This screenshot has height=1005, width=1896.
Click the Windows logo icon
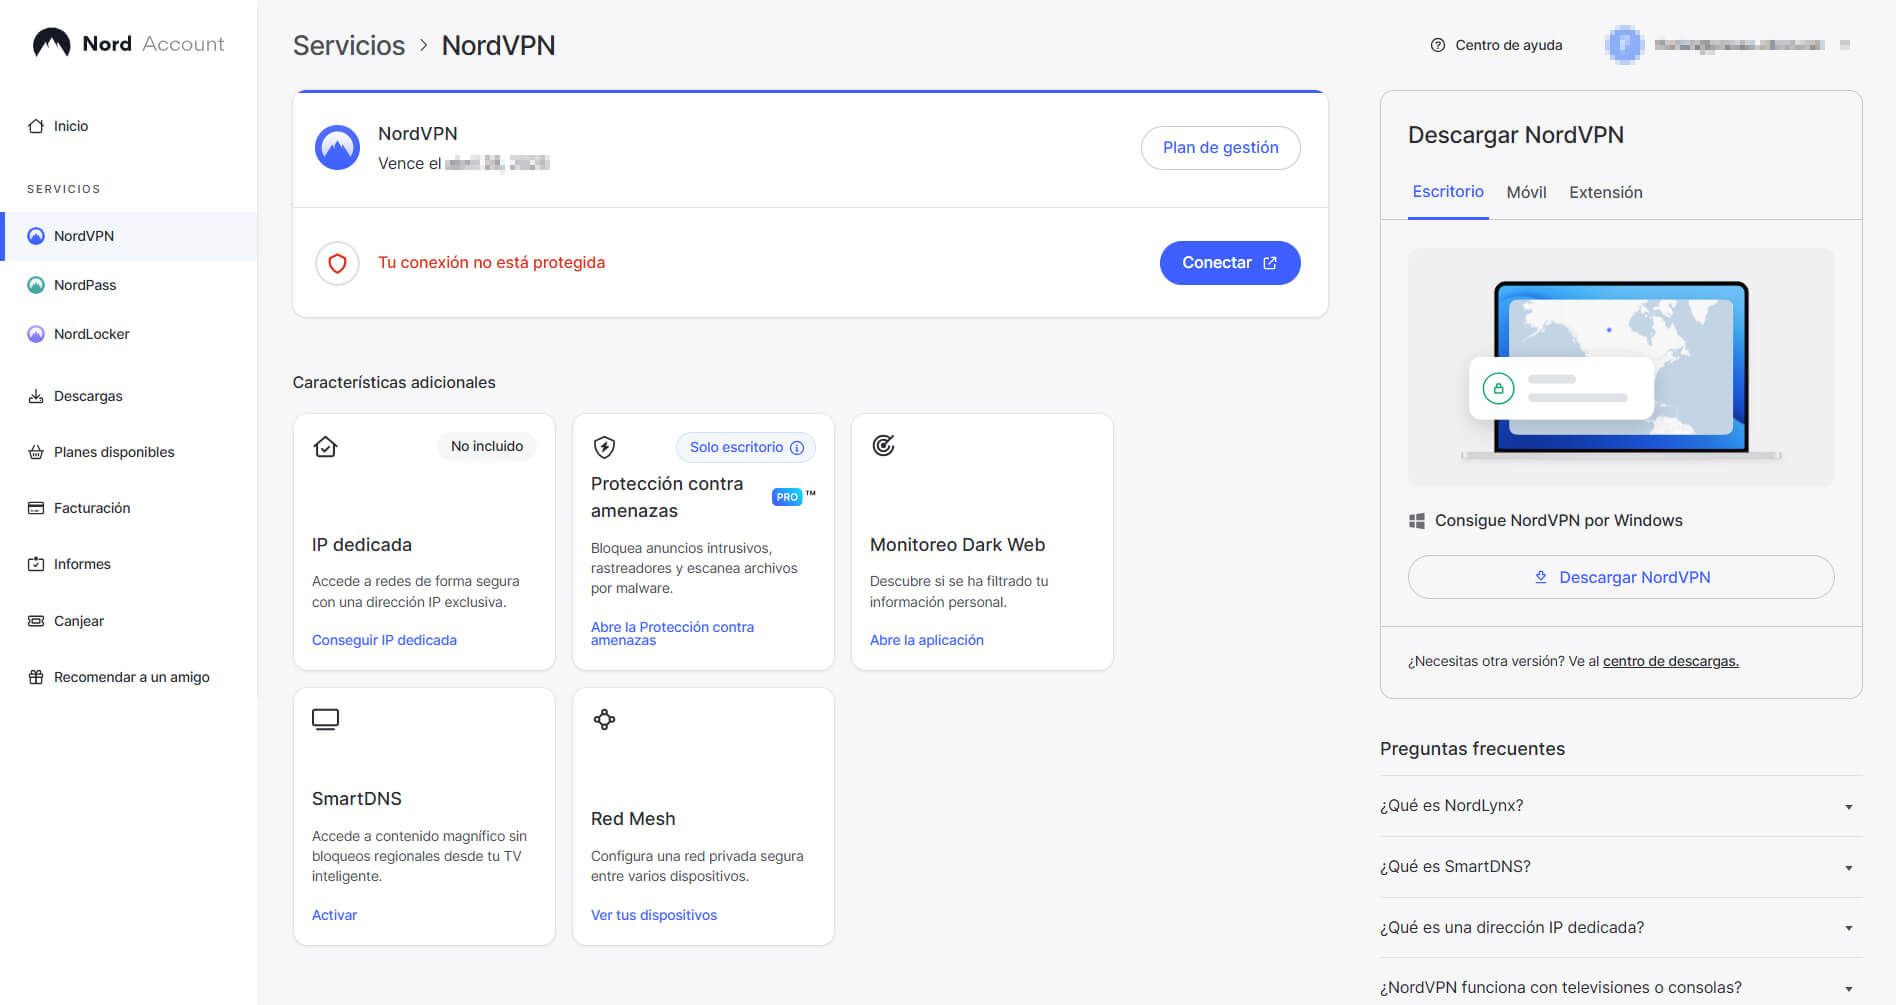[x=1417, y=521]
